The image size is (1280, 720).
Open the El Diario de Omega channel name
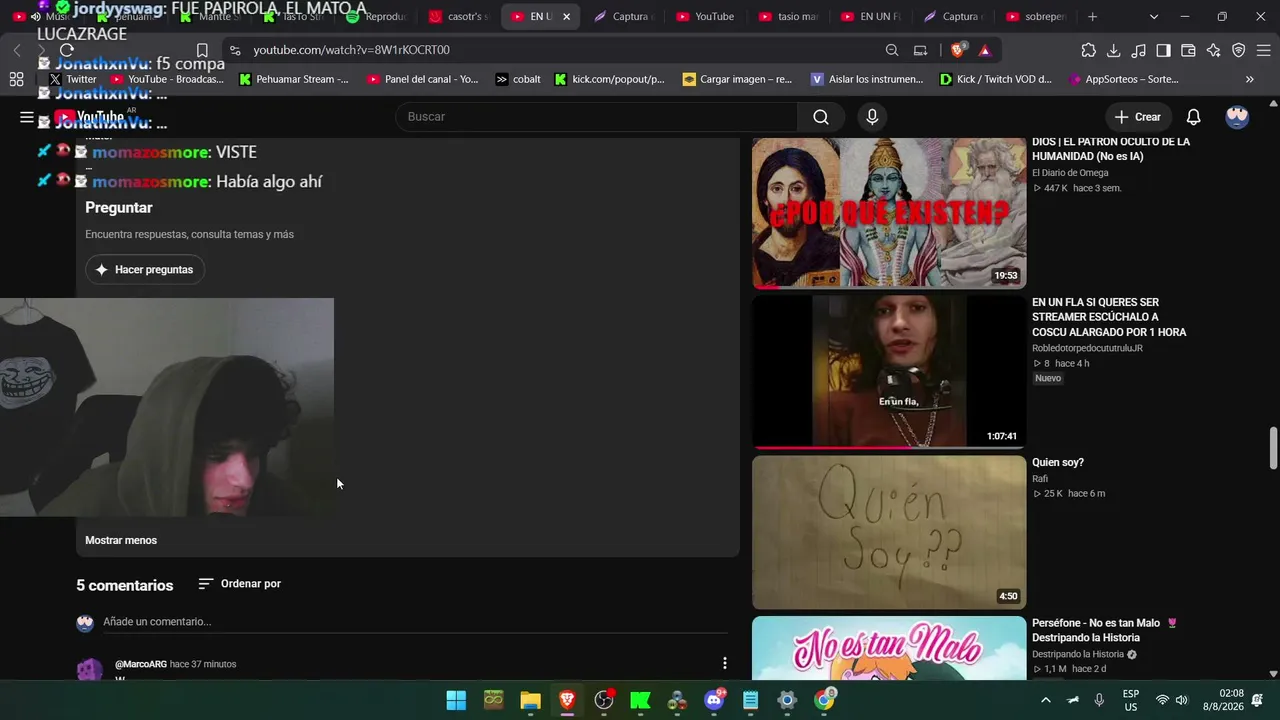(1070, 173)
